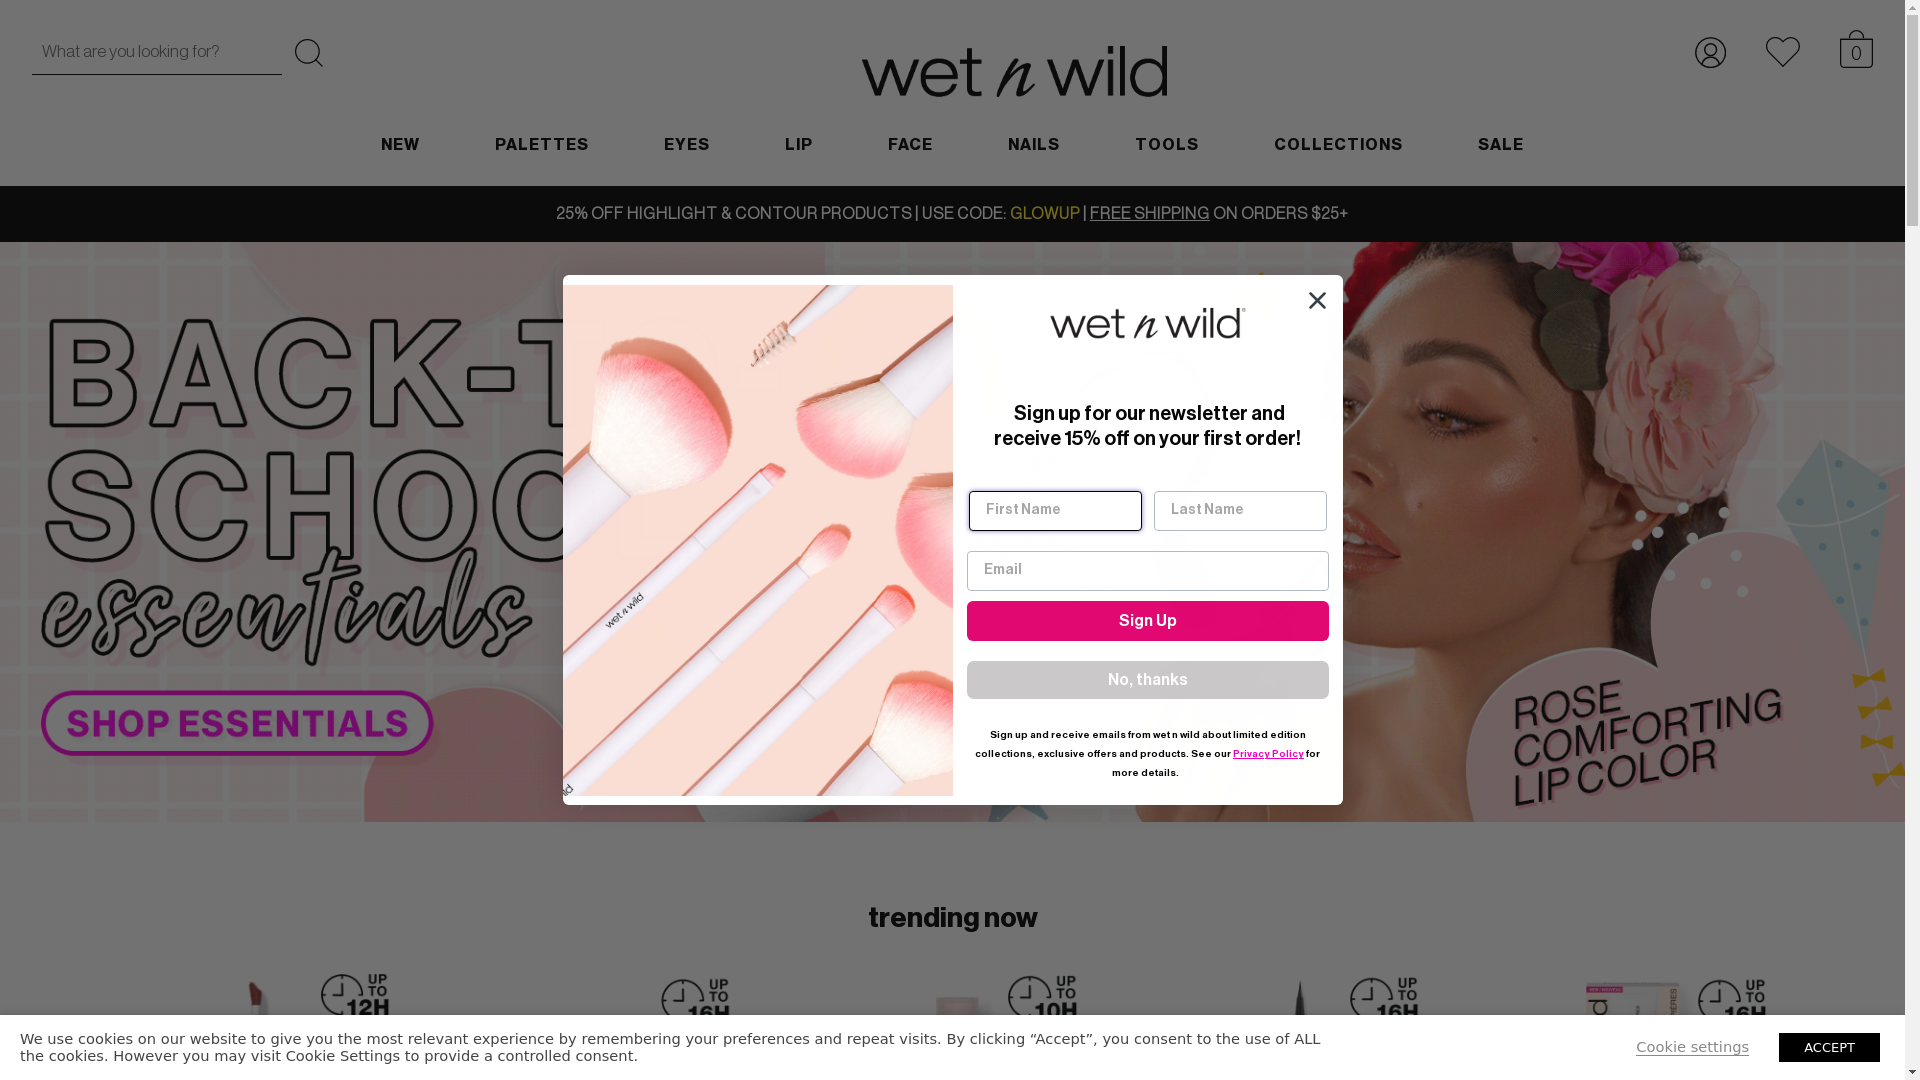
Task: Click the search magnifier icon
Action: coord(309,53)
